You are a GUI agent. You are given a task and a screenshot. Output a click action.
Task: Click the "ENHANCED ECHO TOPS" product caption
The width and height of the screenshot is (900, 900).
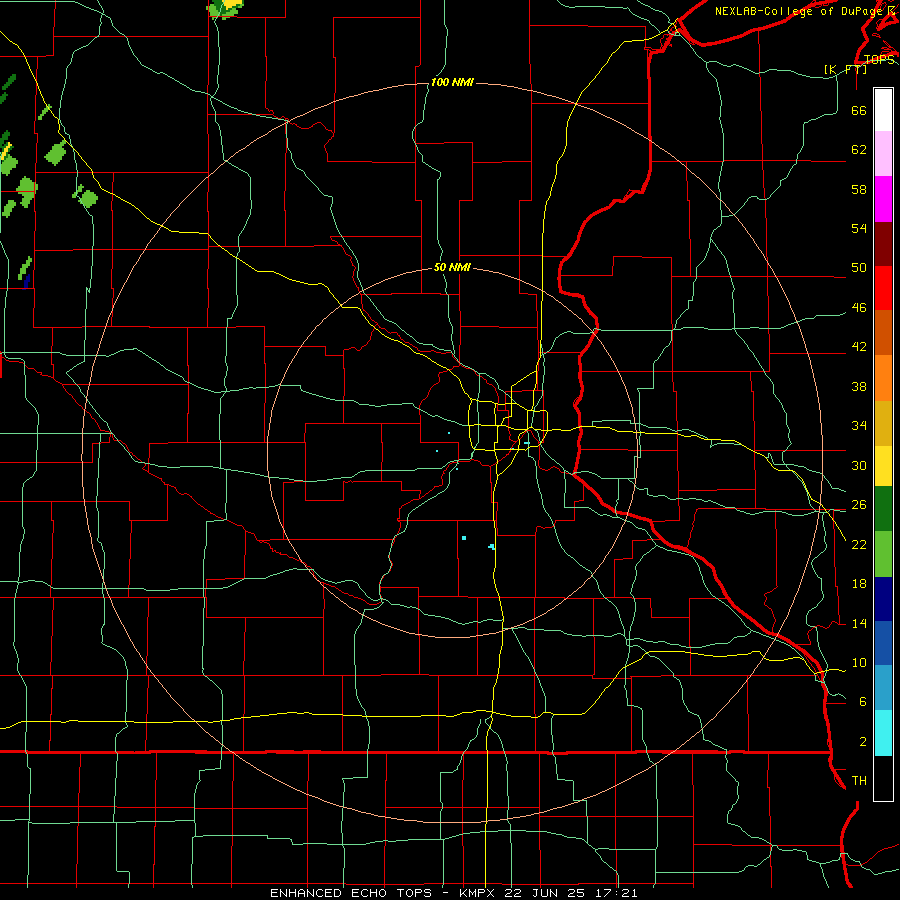pyautogui.click(x=351, y=893)
